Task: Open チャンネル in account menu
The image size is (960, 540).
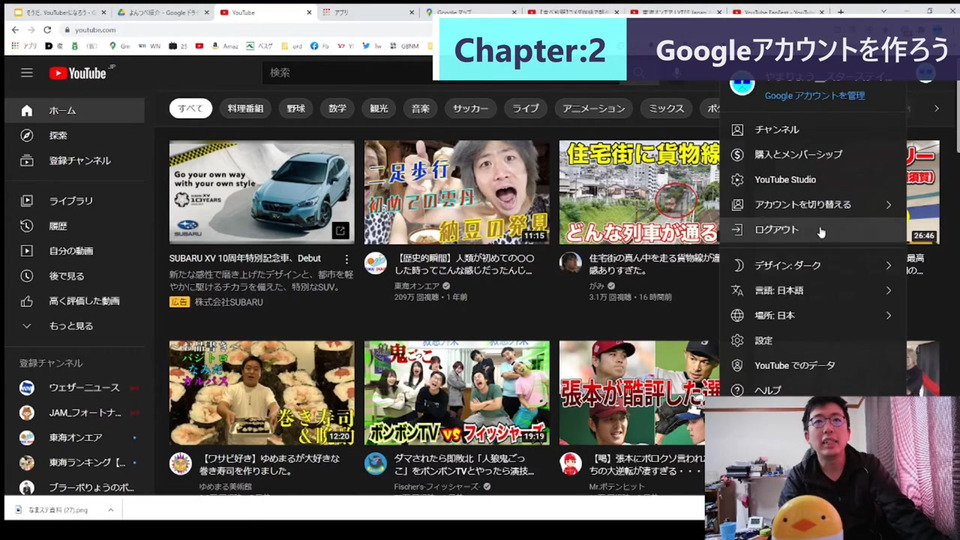Action: click(812, 130)
